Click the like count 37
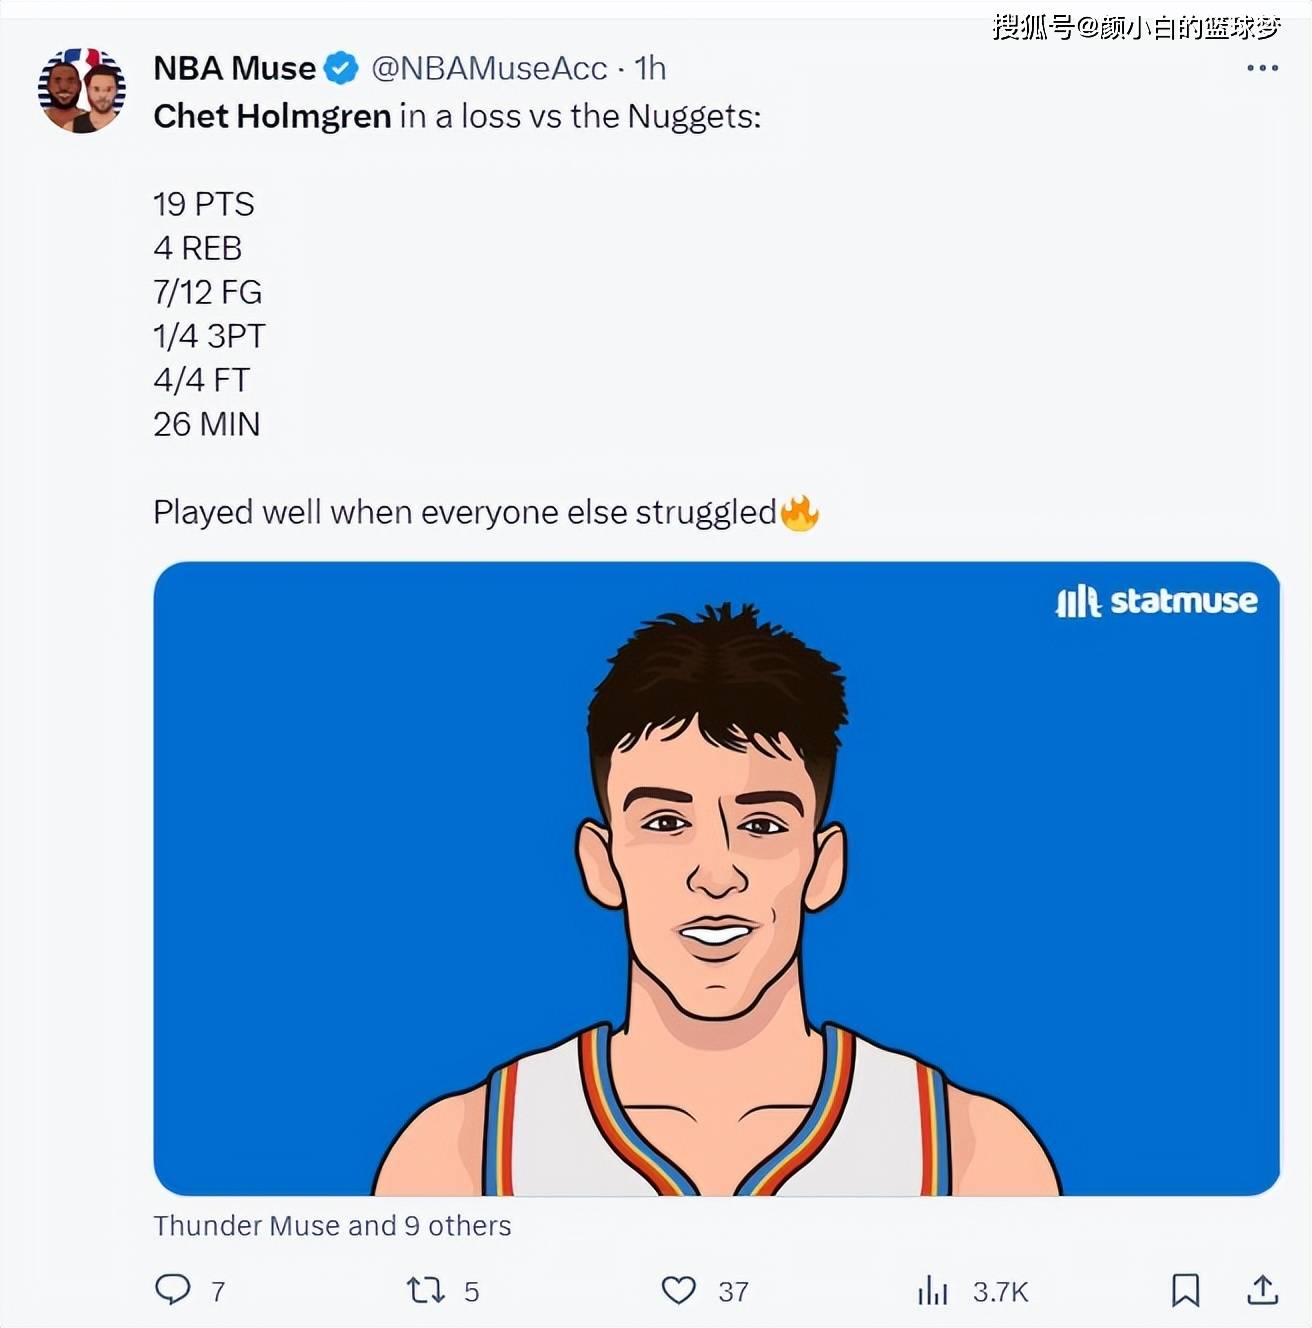The width and height of the screenshot is (1312, 1328). click(733, 1292)
